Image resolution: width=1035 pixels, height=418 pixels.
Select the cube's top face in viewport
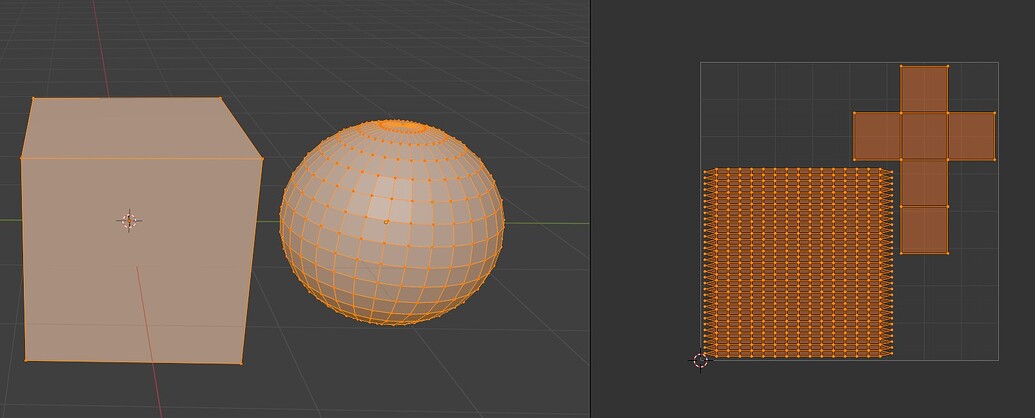tap(141, 128)
